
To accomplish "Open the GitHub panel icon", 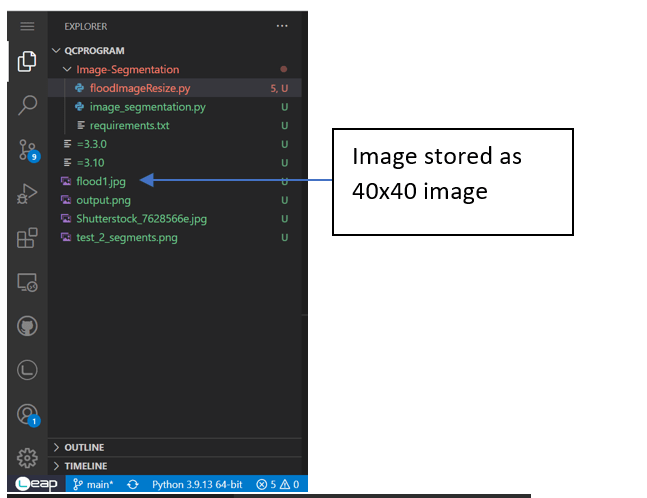I will pos(27,327).
